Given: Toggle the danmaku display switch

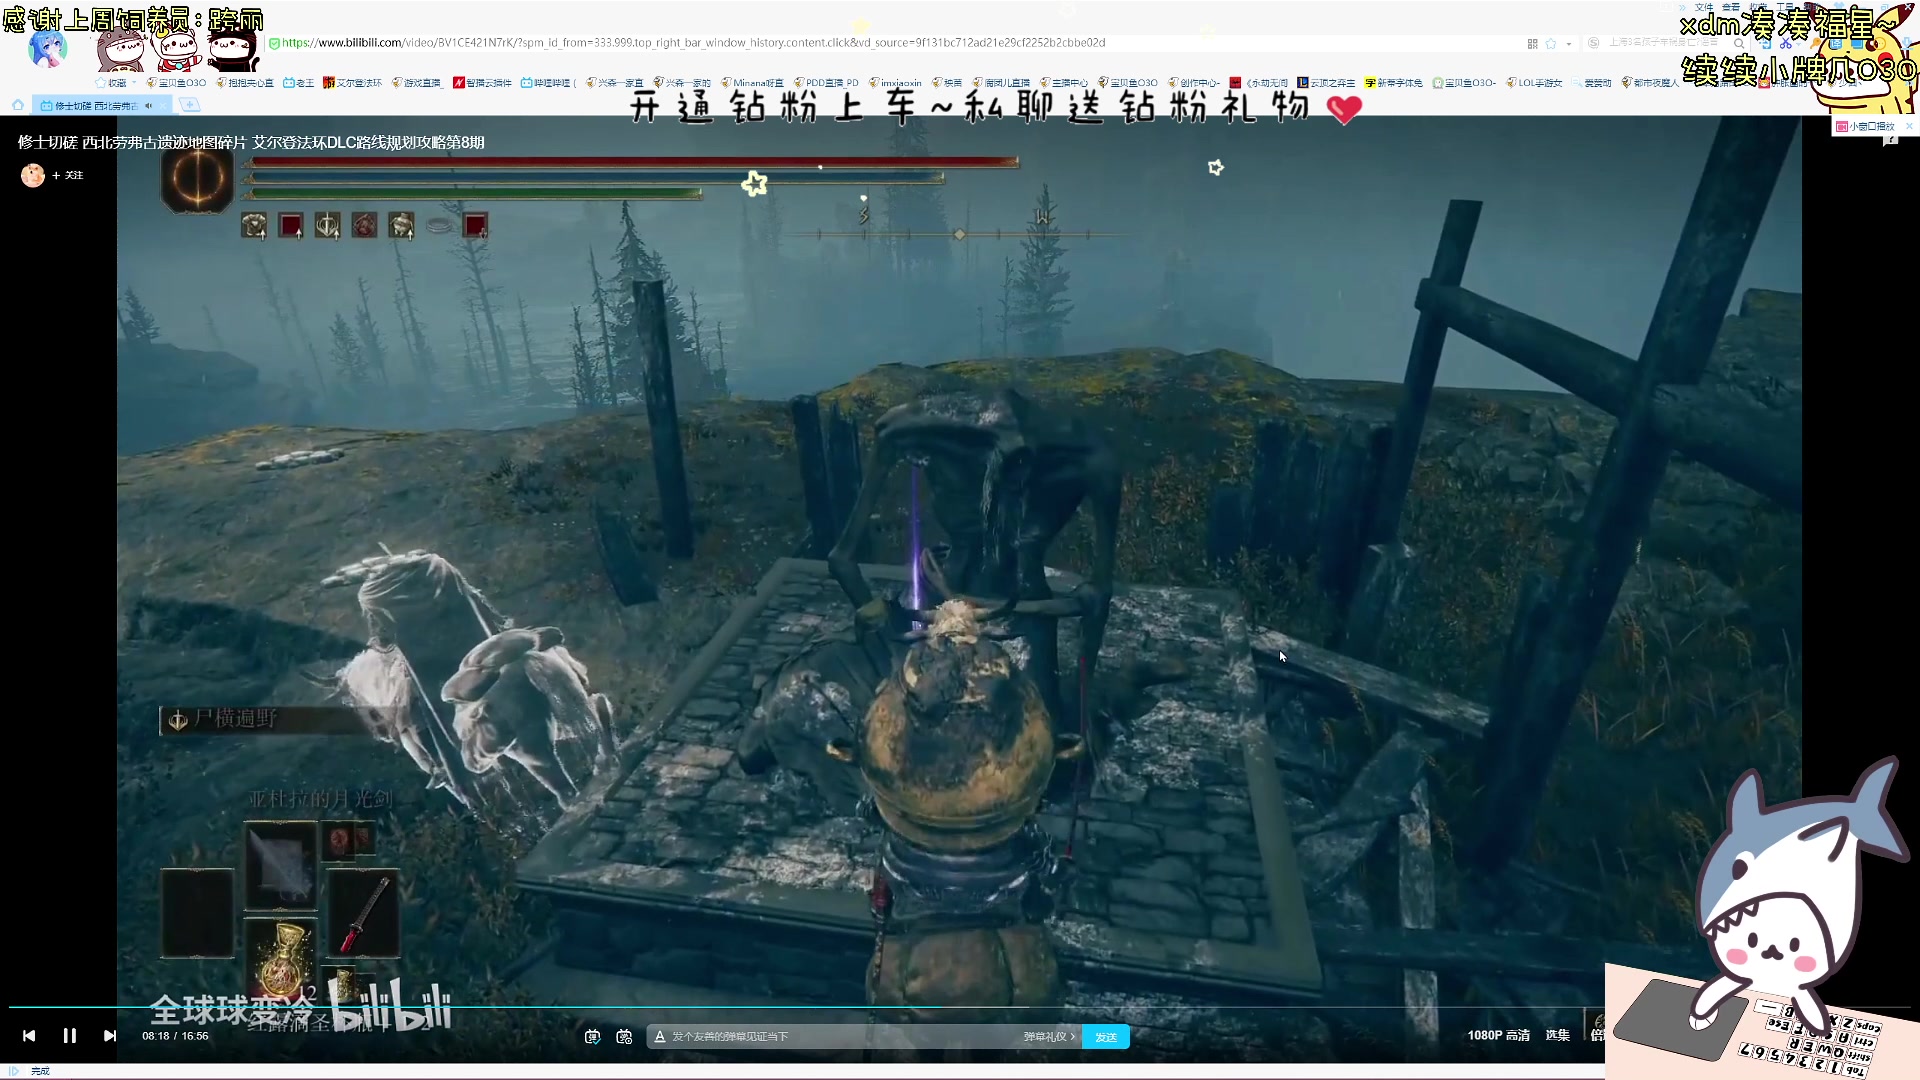Looking at the screenshot, I should coord(592,1037).
